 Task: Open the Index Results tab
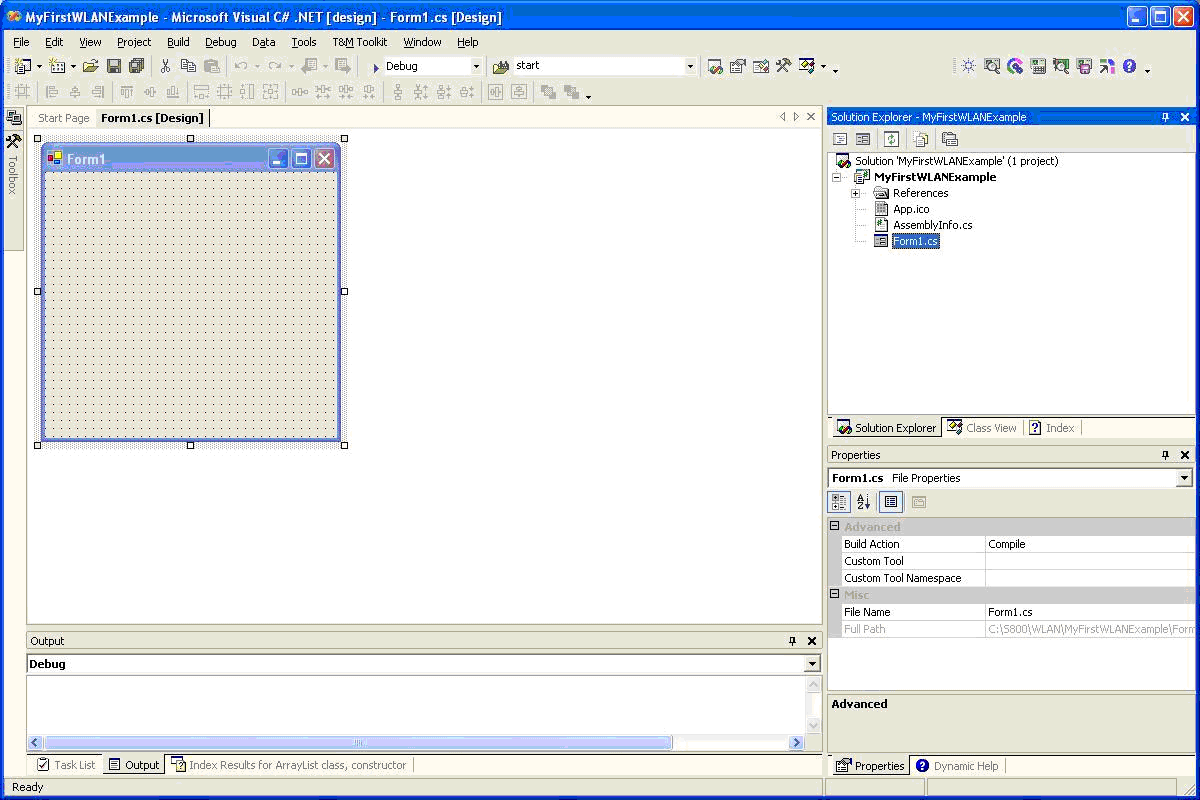(x=289, y=765)
